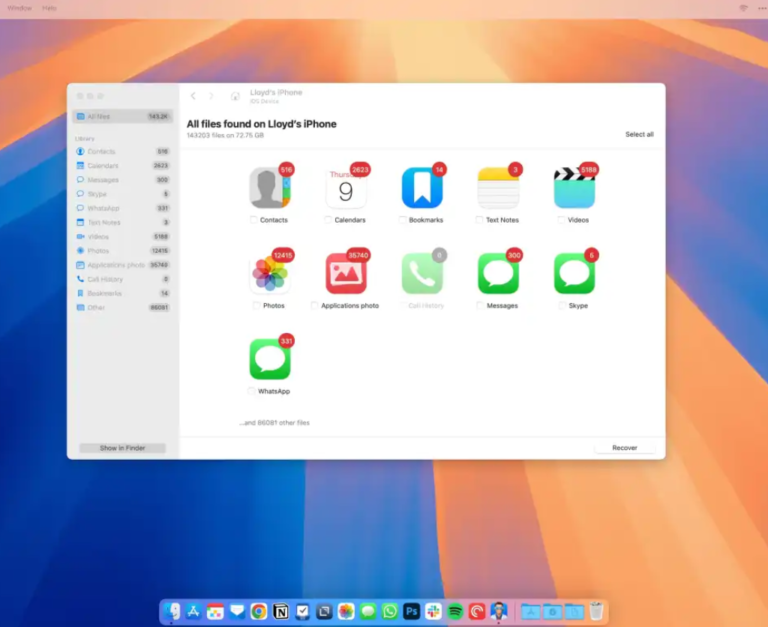Tick the Bookmarks checkbox

403,220
